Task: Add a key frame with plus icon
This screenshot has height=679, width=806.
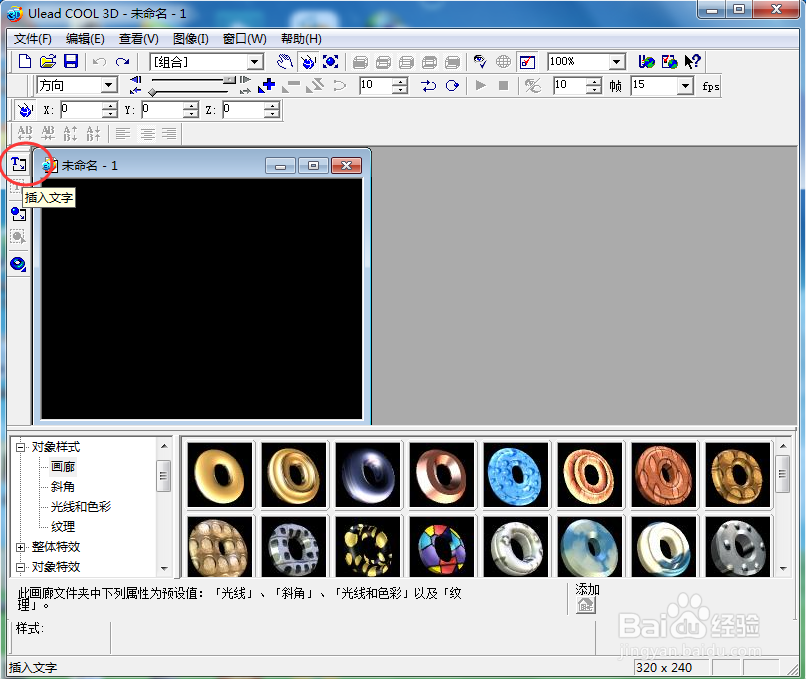Action: click(267, 85)
